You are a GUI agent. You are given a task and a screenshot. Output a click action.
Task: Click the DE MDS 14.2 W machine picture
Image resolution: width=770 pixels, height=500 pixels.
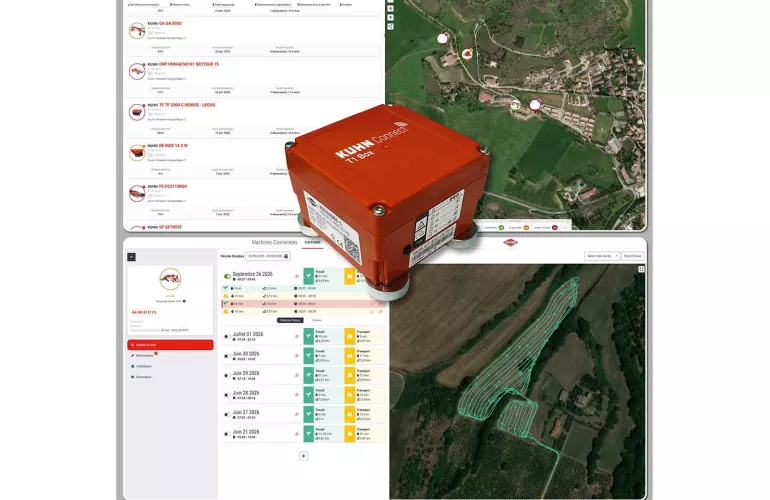tap(137, 153)
